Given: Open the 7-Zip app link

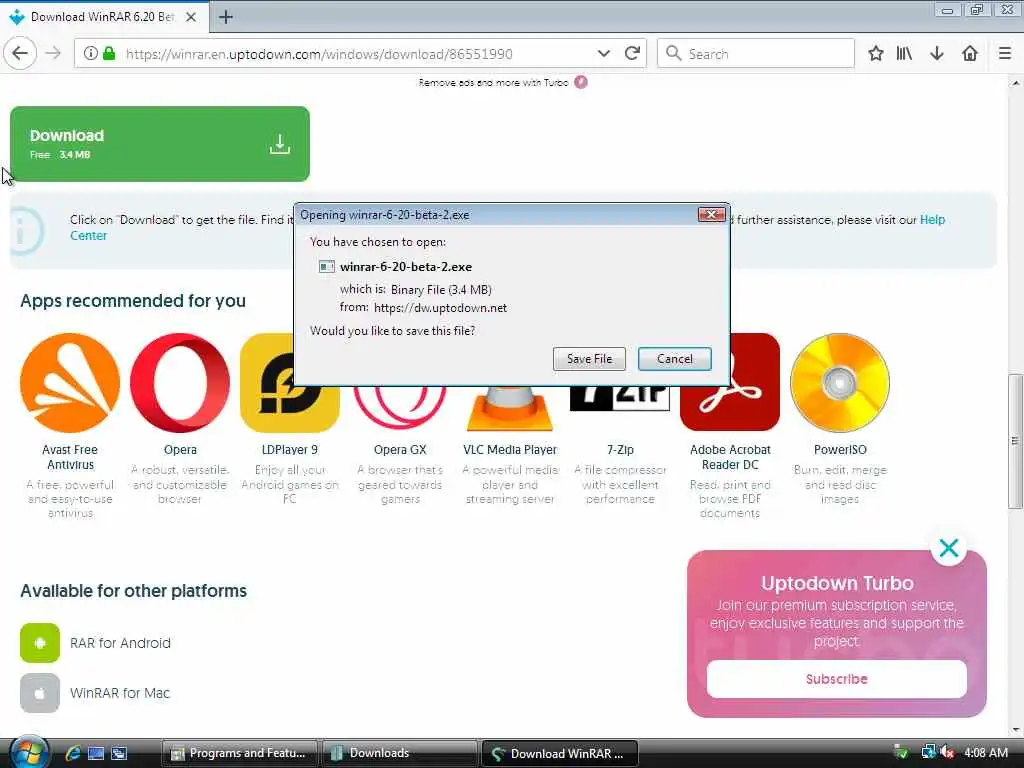Looking at the screenshot, I should tap(620, 449).
